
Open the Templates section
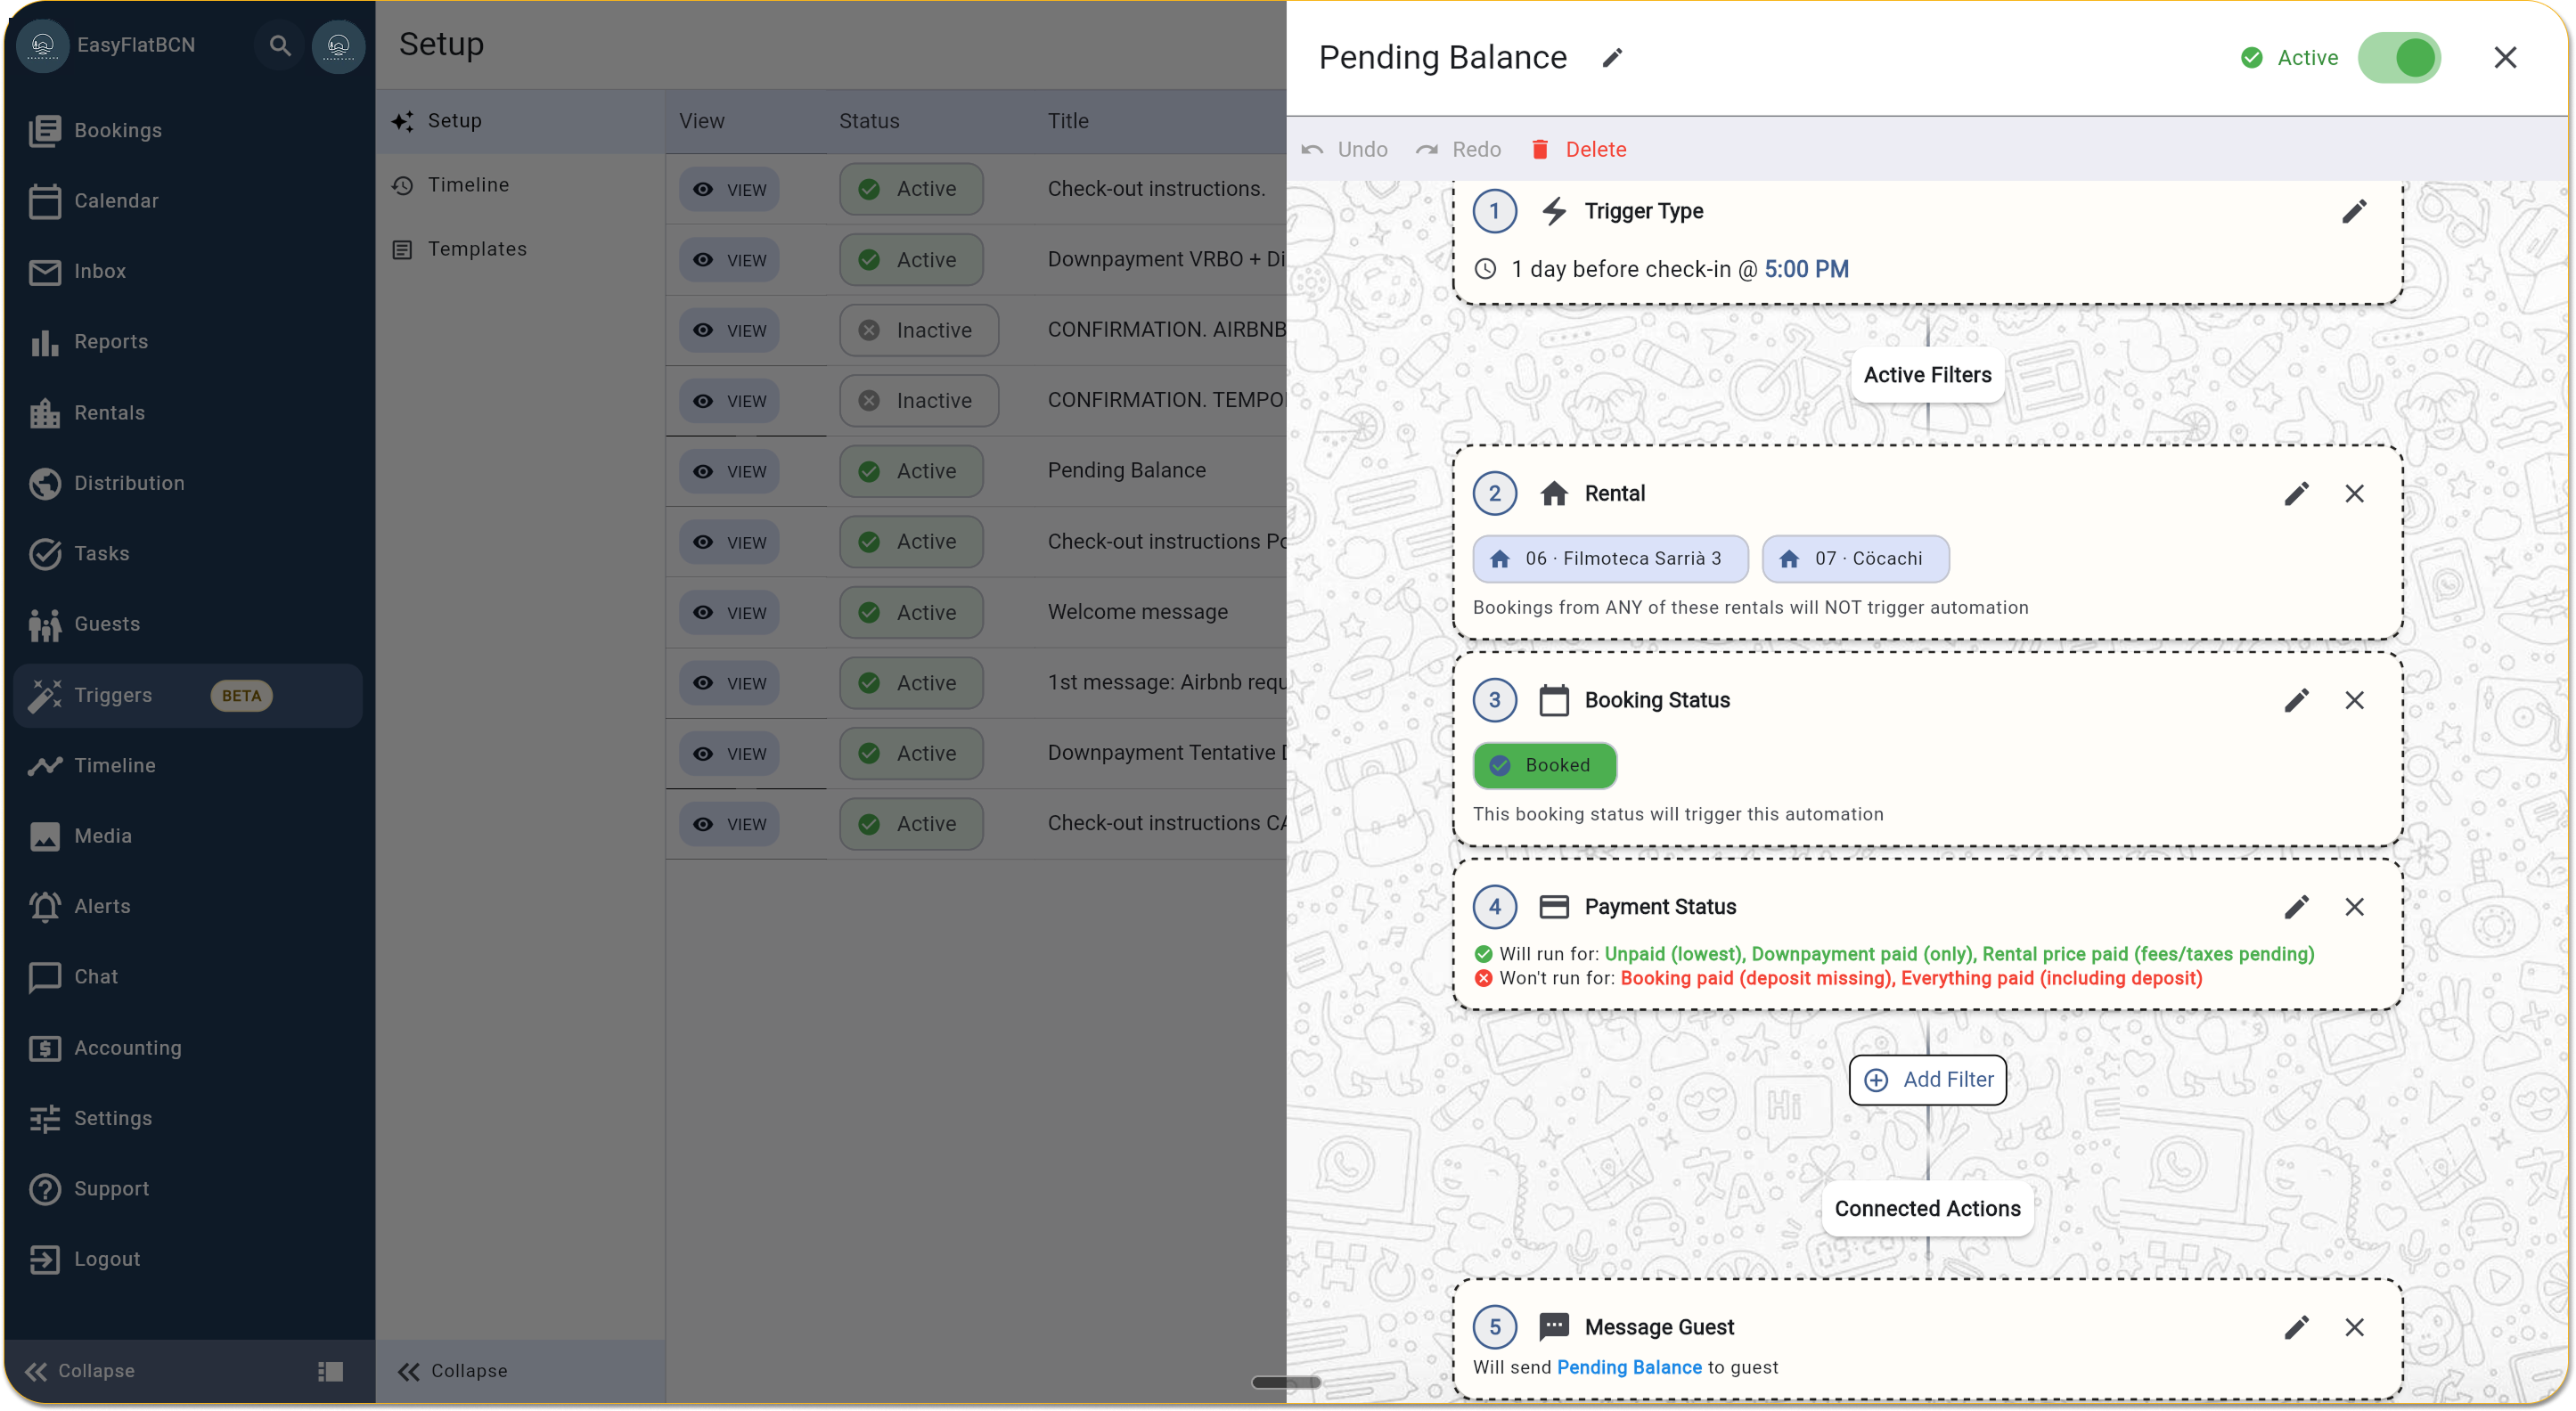tap(476, 249)
